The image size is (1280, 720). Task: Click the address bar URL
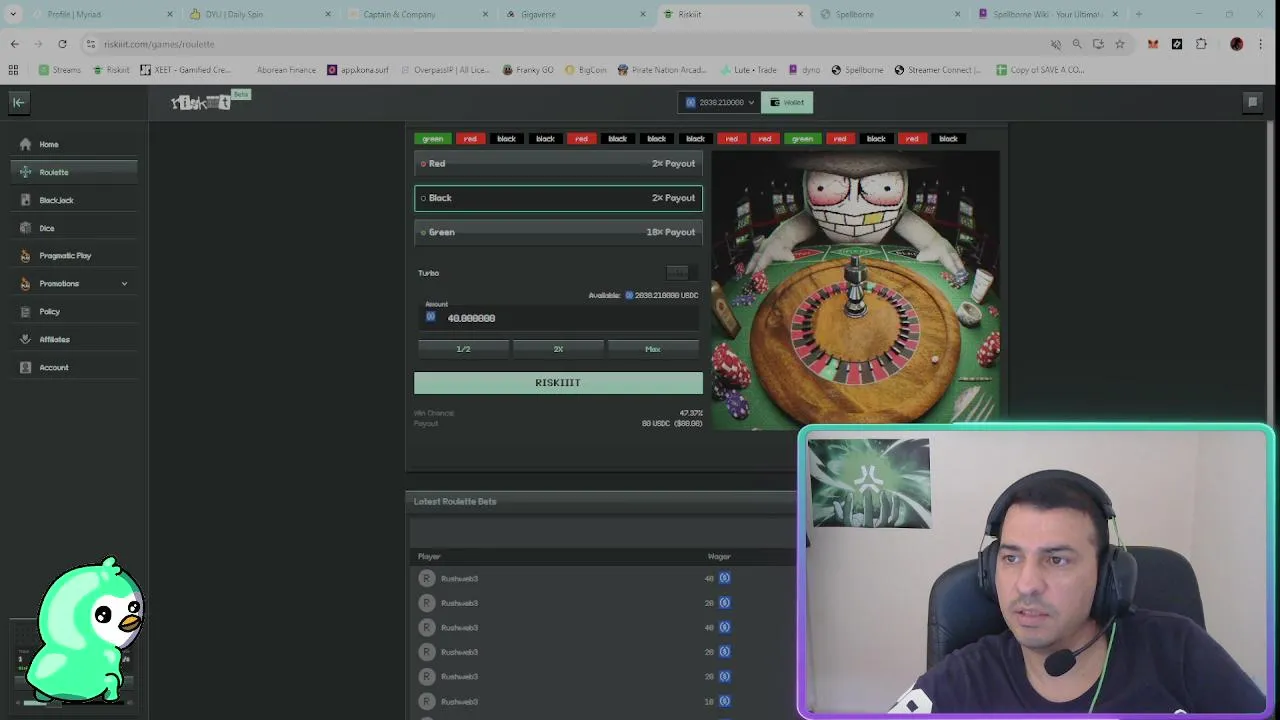[x=159, y=44]
